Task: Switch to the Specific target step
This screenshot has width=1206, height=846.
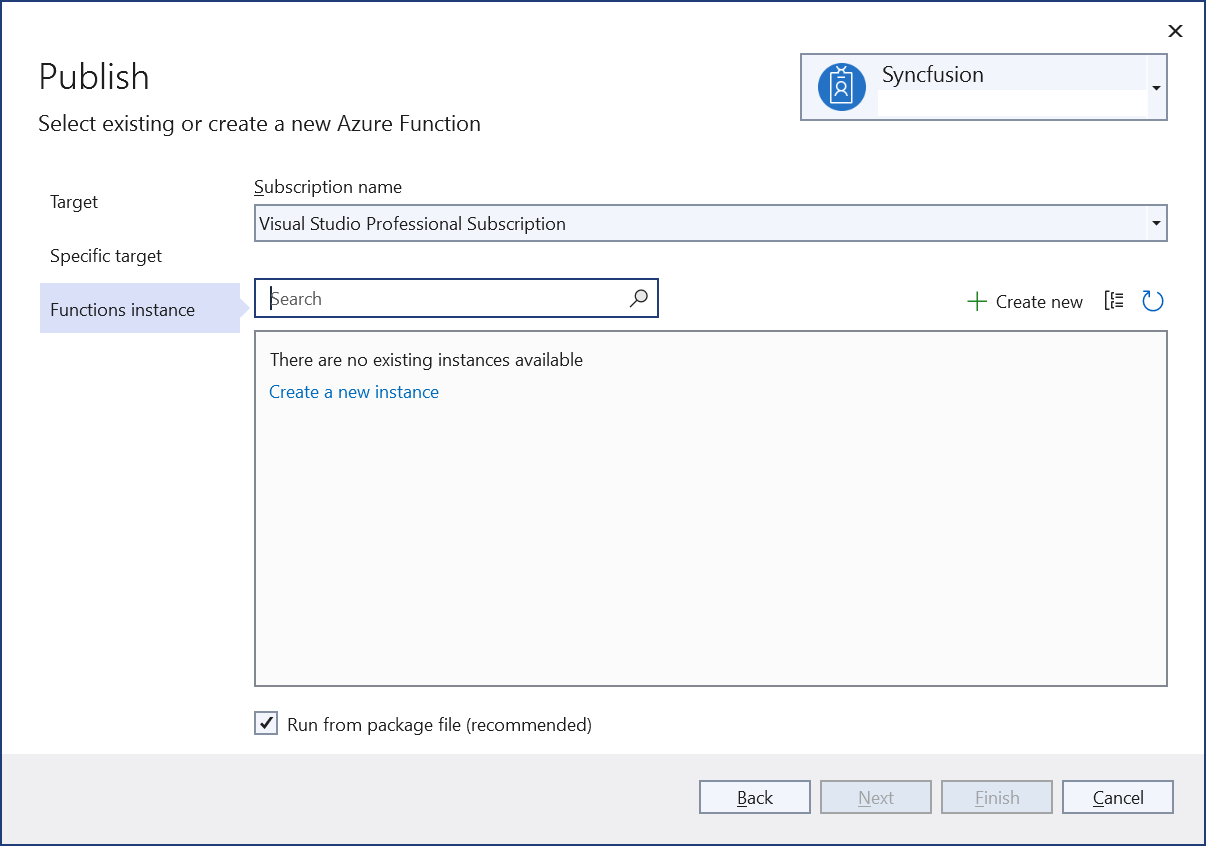Action: click(106, 256)
